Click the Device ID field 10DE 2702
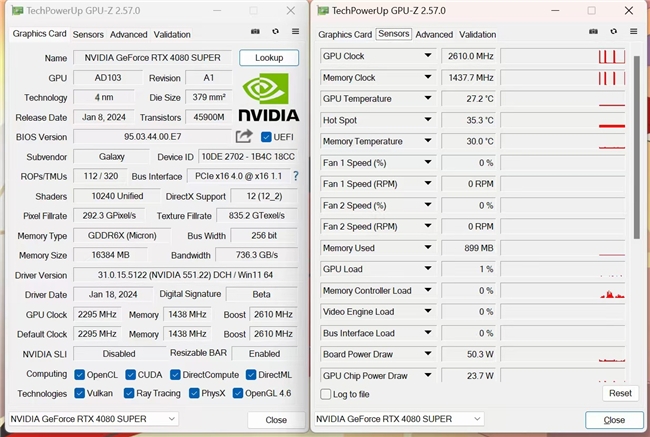The height and width of the screenshot is (437, 650). 248,157
